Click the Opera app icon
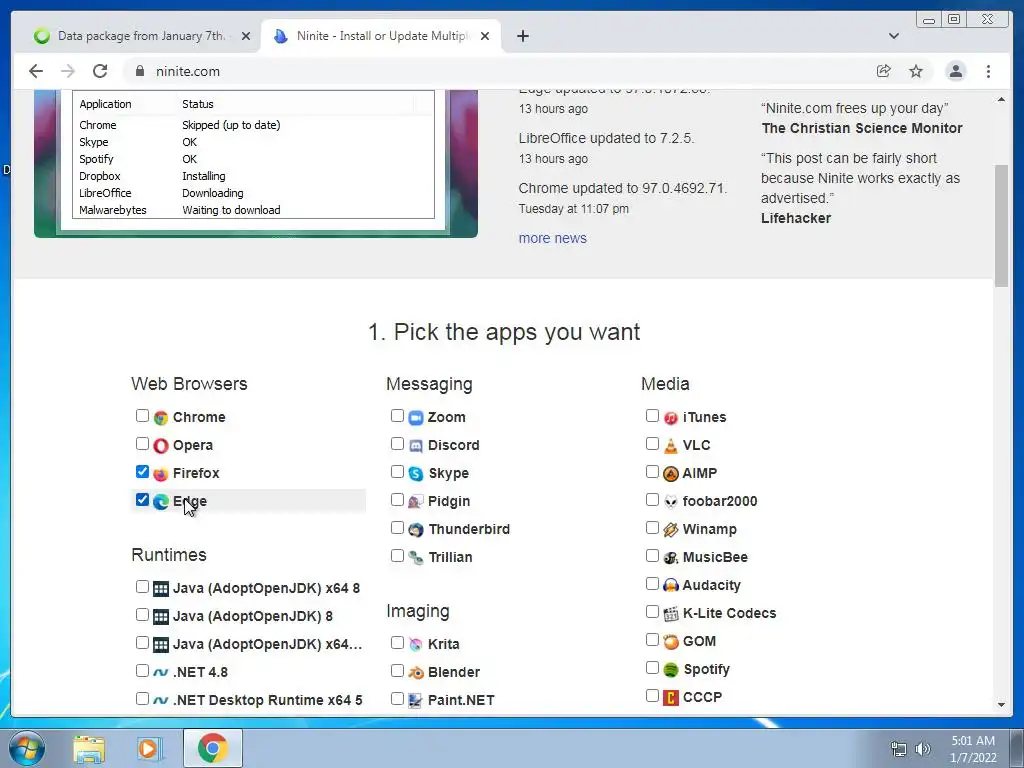 [161, 445]
